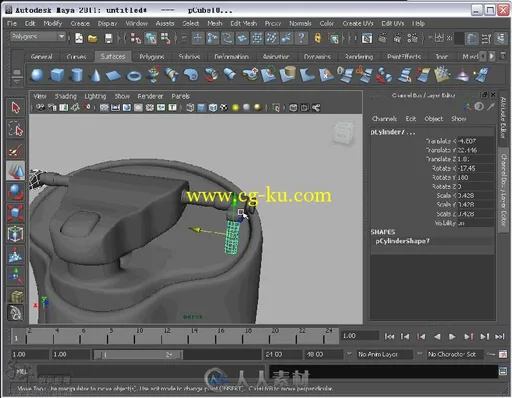Activate the Lasso select tool
Viewport: 512px width, 398px height.
(15, 129)
